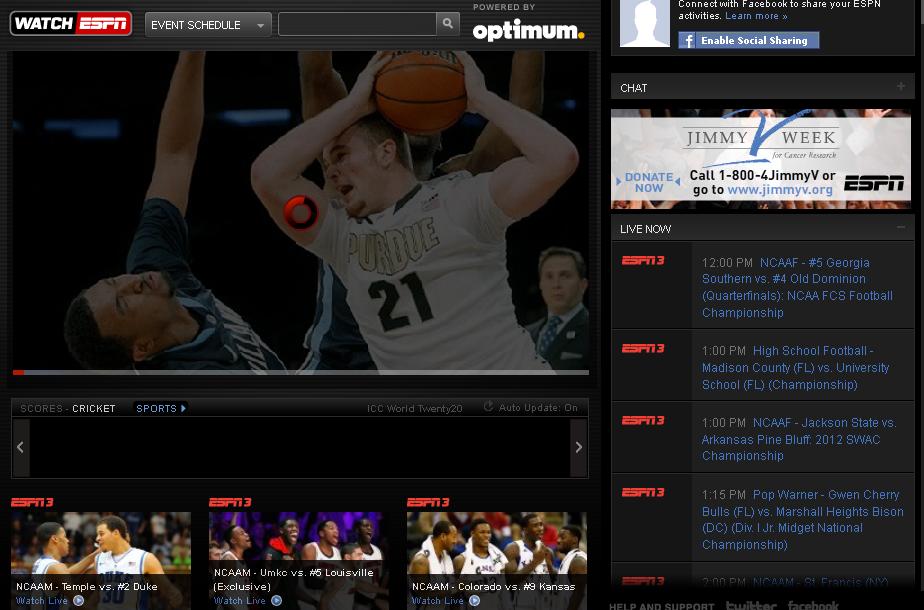Click the Facebook profile avatar placeholder
Viewport: 924px width, 610px height.
(x=645, y=24)
